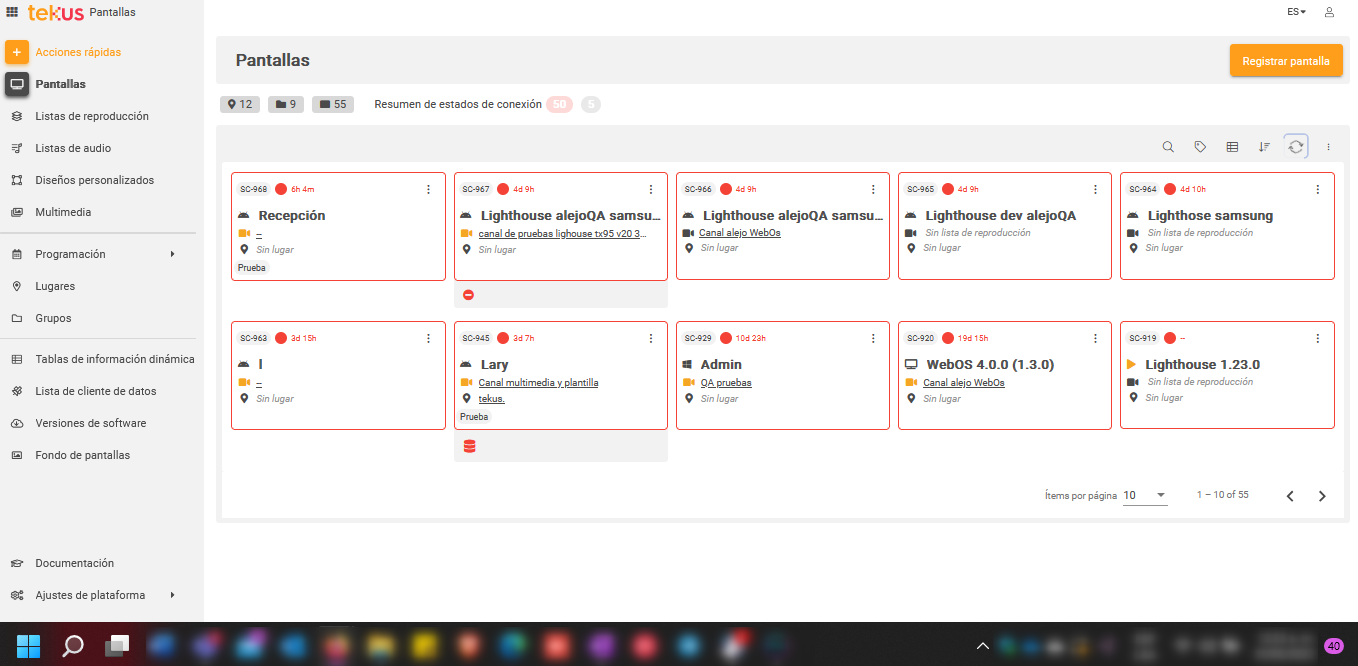Viewport: 1358px width, 666px height.
Task: Click the user profile icon
Action: click(x=1329, y=12)
